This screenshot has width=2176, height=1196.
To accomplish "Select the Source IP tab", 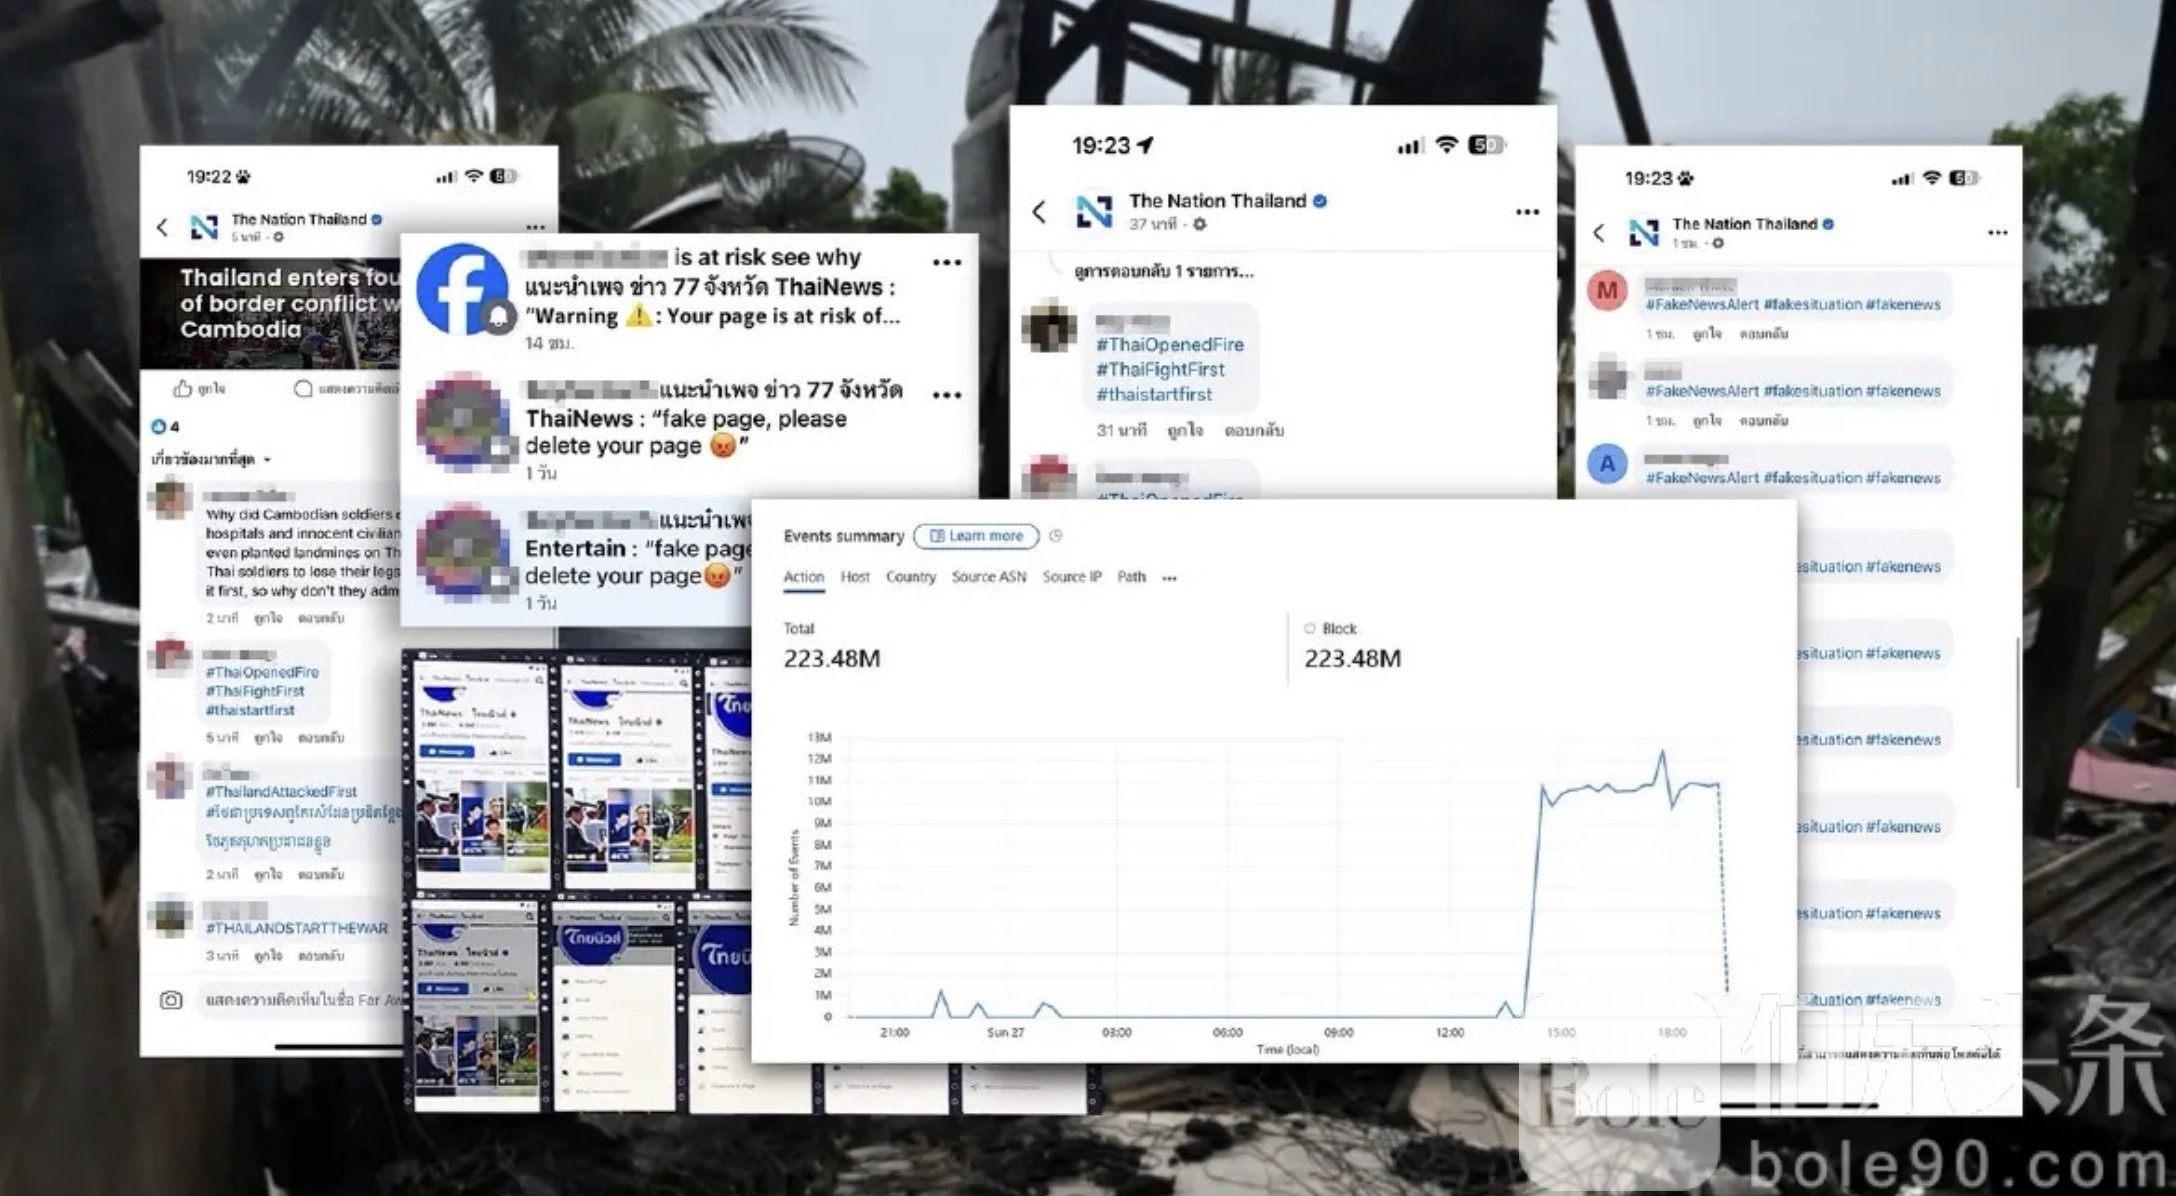I will click(1072, 577).
